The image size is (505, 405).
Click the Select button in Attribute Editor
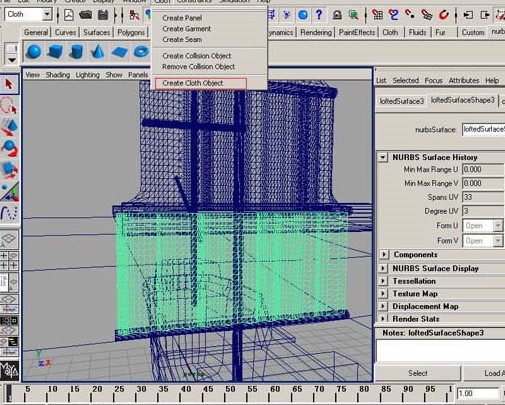tap(418, 373)
